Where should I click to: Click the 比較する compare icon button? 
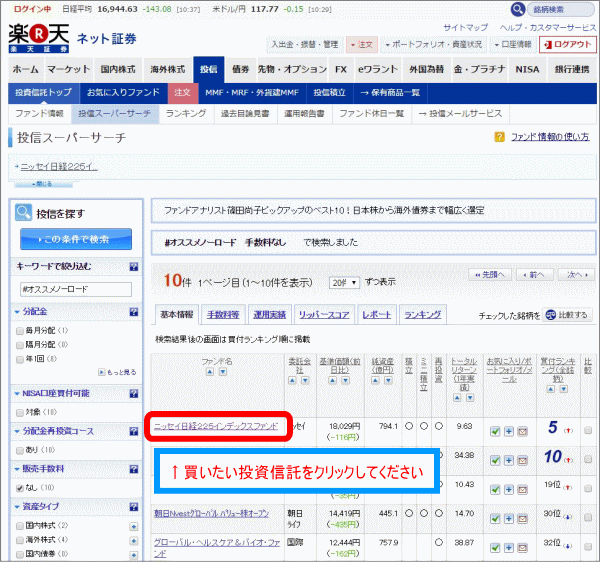[x=567, y=315]
